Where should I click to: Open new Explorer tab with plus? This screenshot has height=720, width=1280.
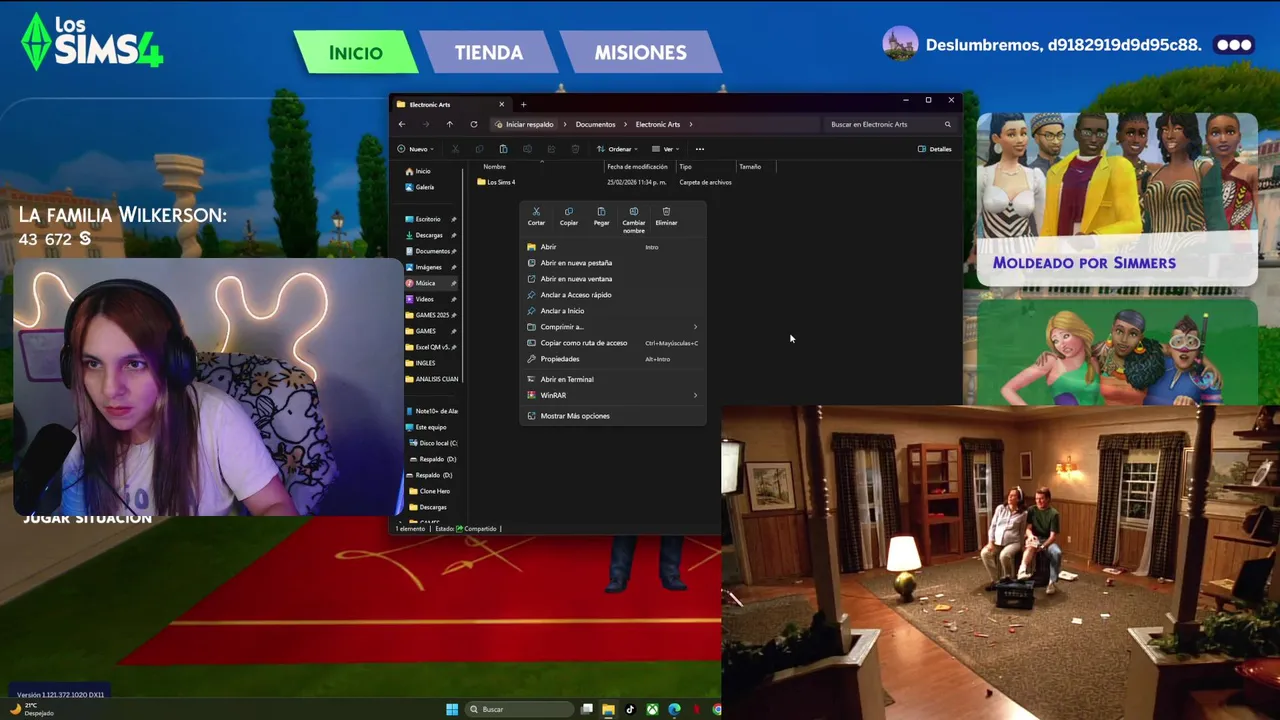tap(523, 104)
